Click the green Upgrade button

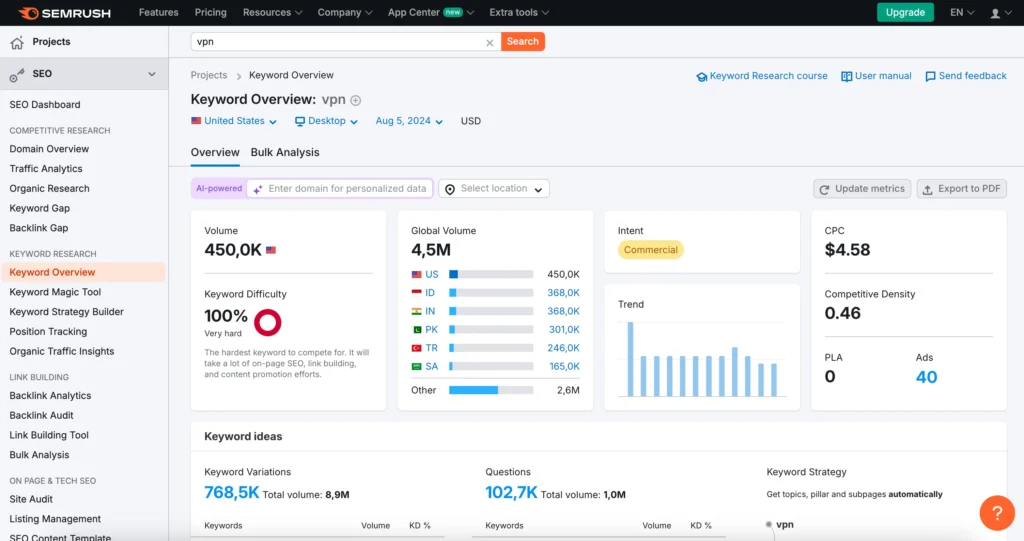(x=905, y=13)
